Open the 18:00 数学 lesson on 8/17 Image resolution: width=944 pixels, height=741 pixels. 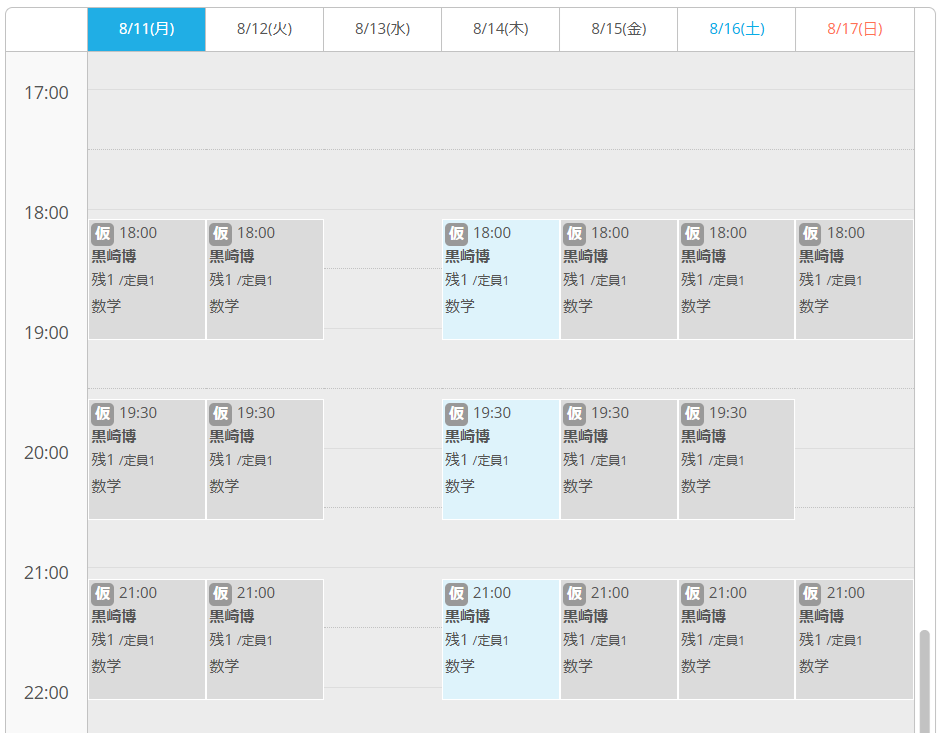point(854,279)
